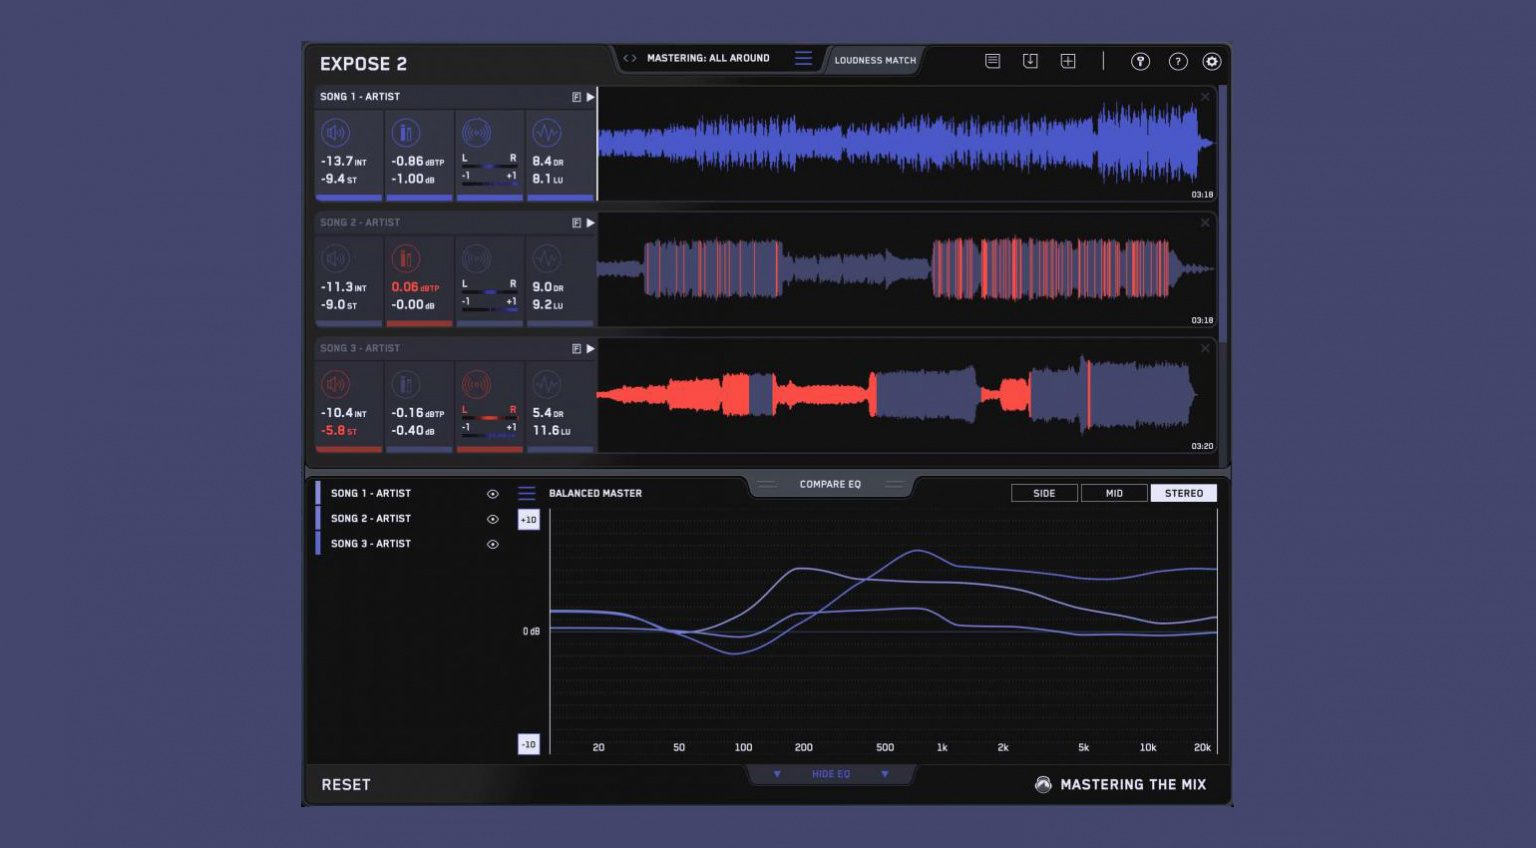
Task: Click the Song 1 waveform to seek
Action: (x=906, y=143)
